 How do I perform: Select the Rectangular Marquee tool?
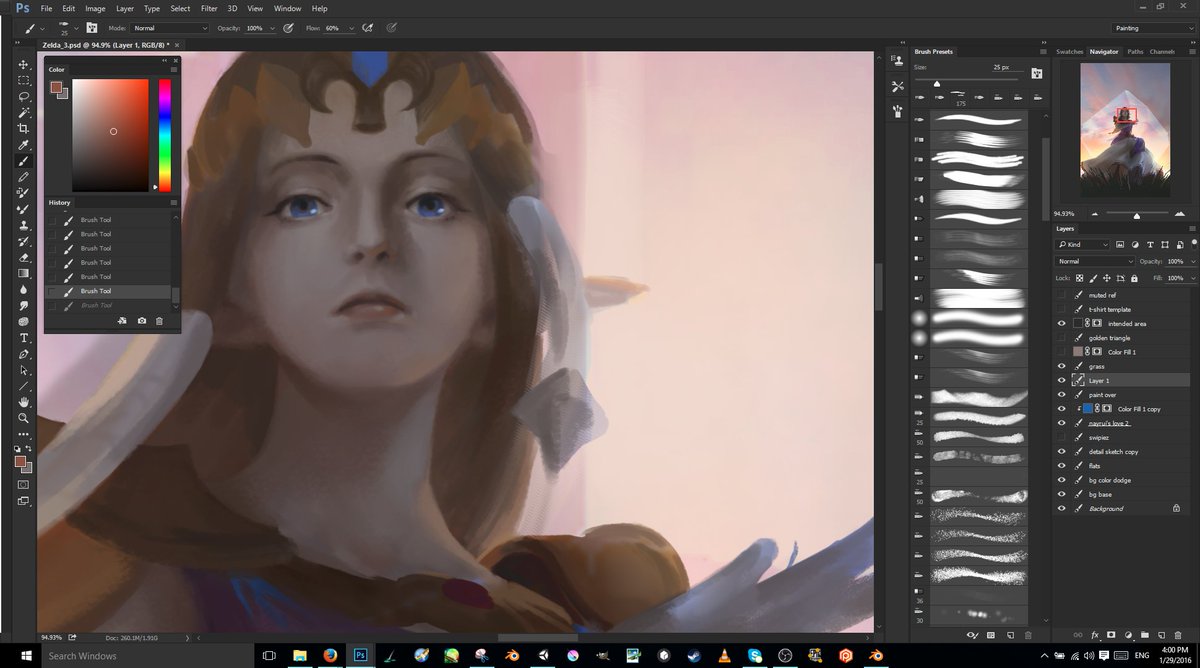click(x=23, y=81)
